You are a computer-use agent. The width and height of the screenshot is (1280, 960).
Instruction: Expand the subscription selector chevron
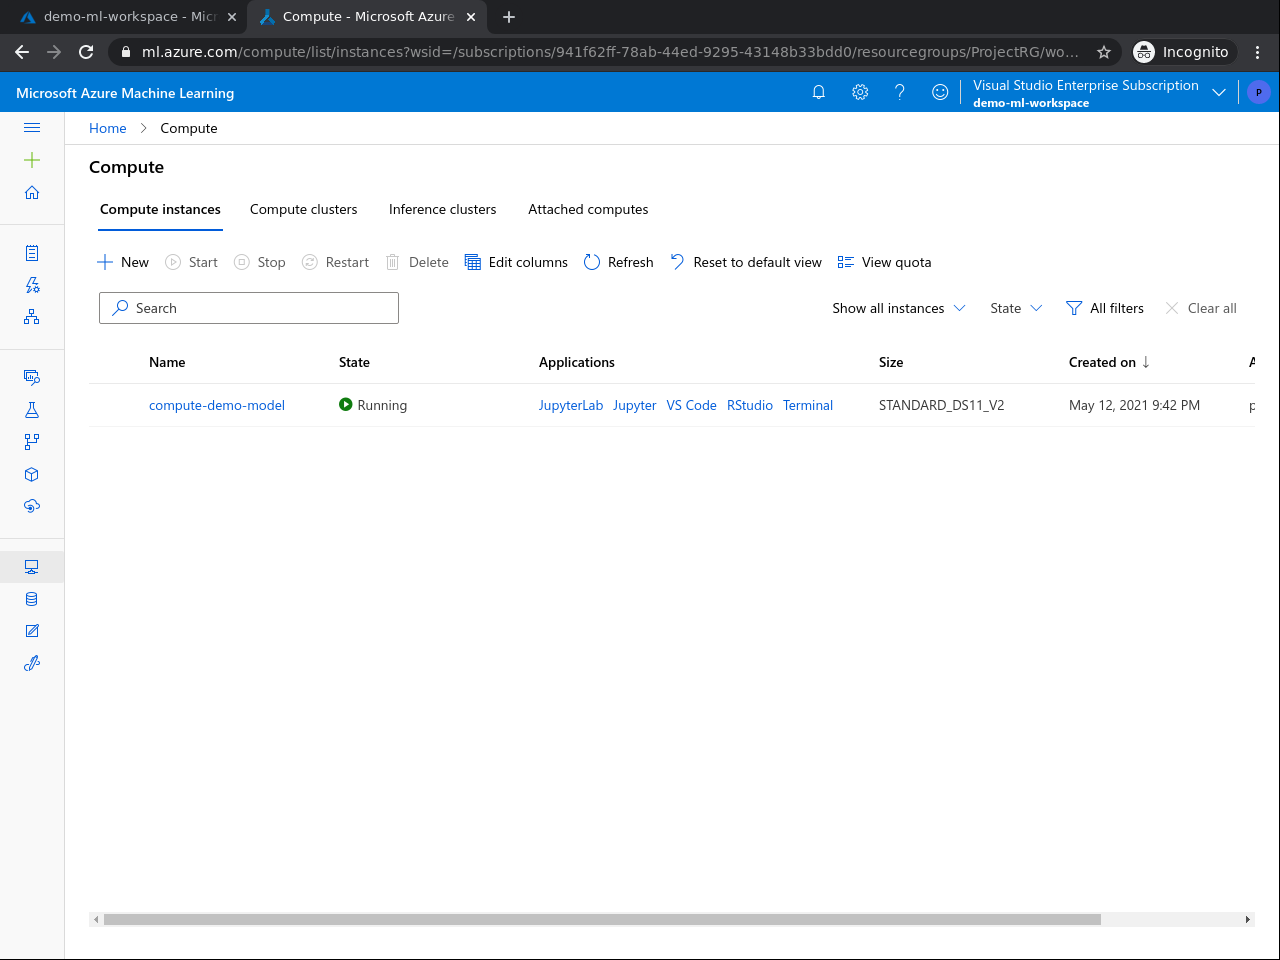(x=1219, y=92)
